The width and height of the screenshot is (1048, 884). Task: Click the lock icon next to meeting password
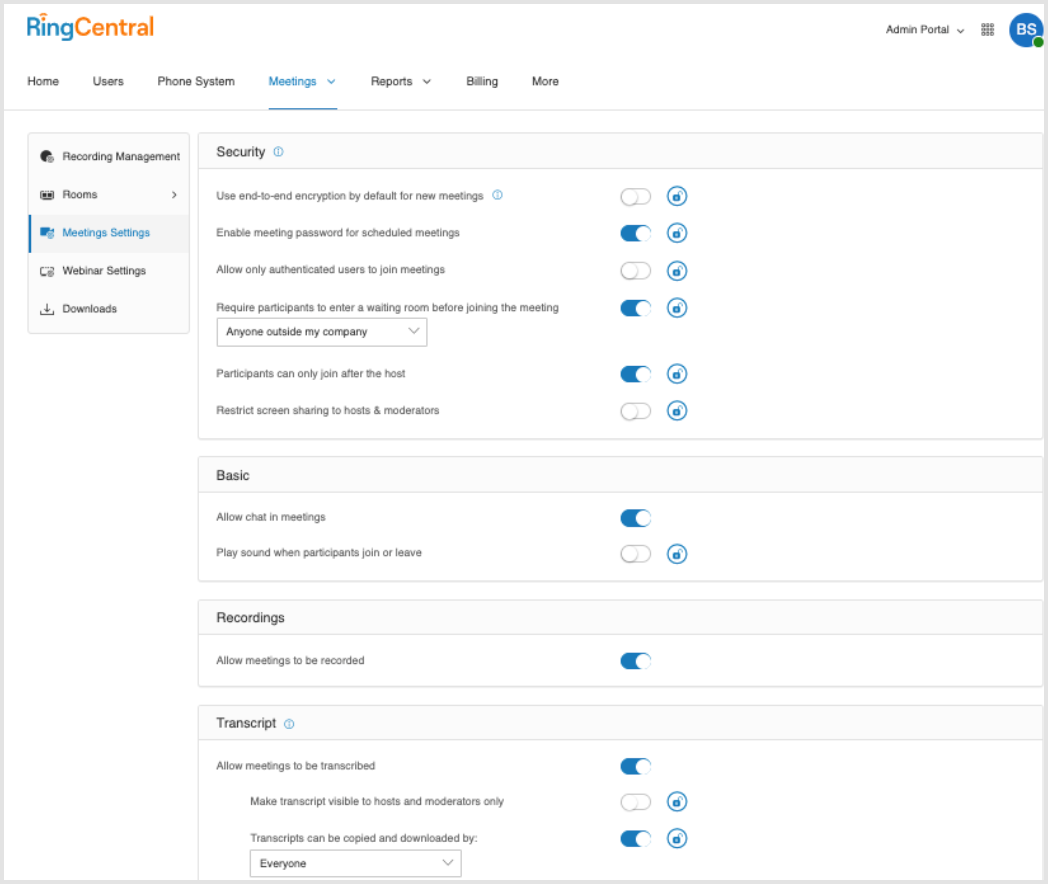click(677, 233)
